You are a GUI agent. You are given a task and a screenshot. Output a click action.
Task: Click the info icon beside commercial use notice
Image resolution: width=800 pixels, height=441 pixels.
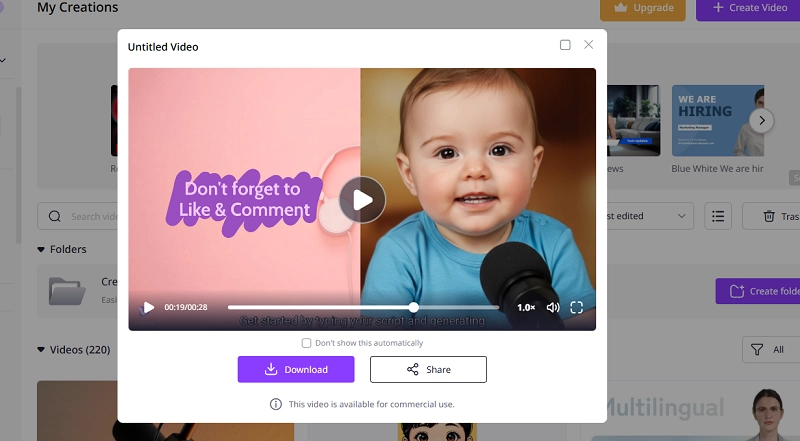click(276, 404)
